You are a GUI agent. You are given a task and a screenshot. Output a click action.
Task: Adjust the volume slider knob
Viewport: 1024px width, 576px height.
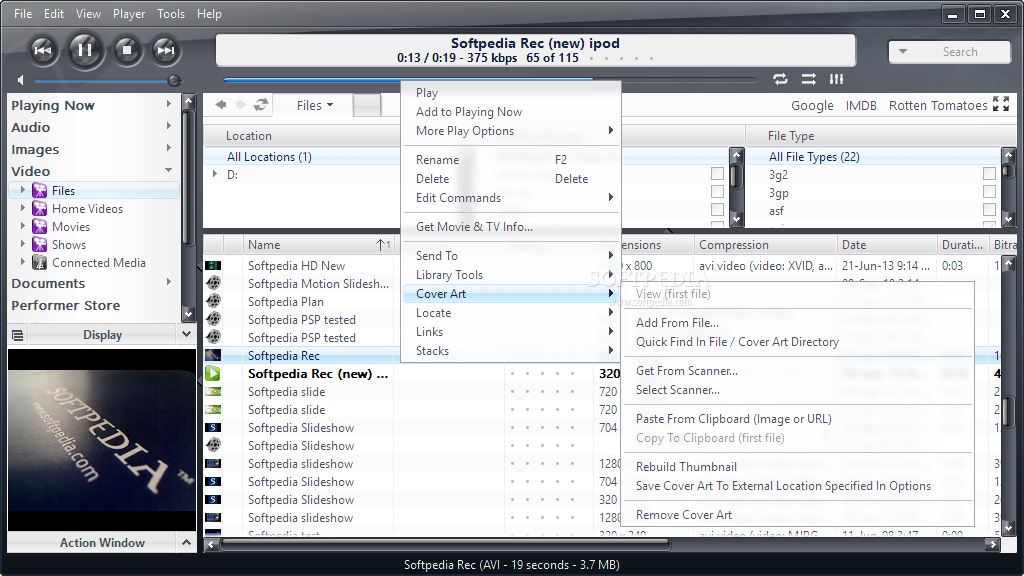point(174,80)
